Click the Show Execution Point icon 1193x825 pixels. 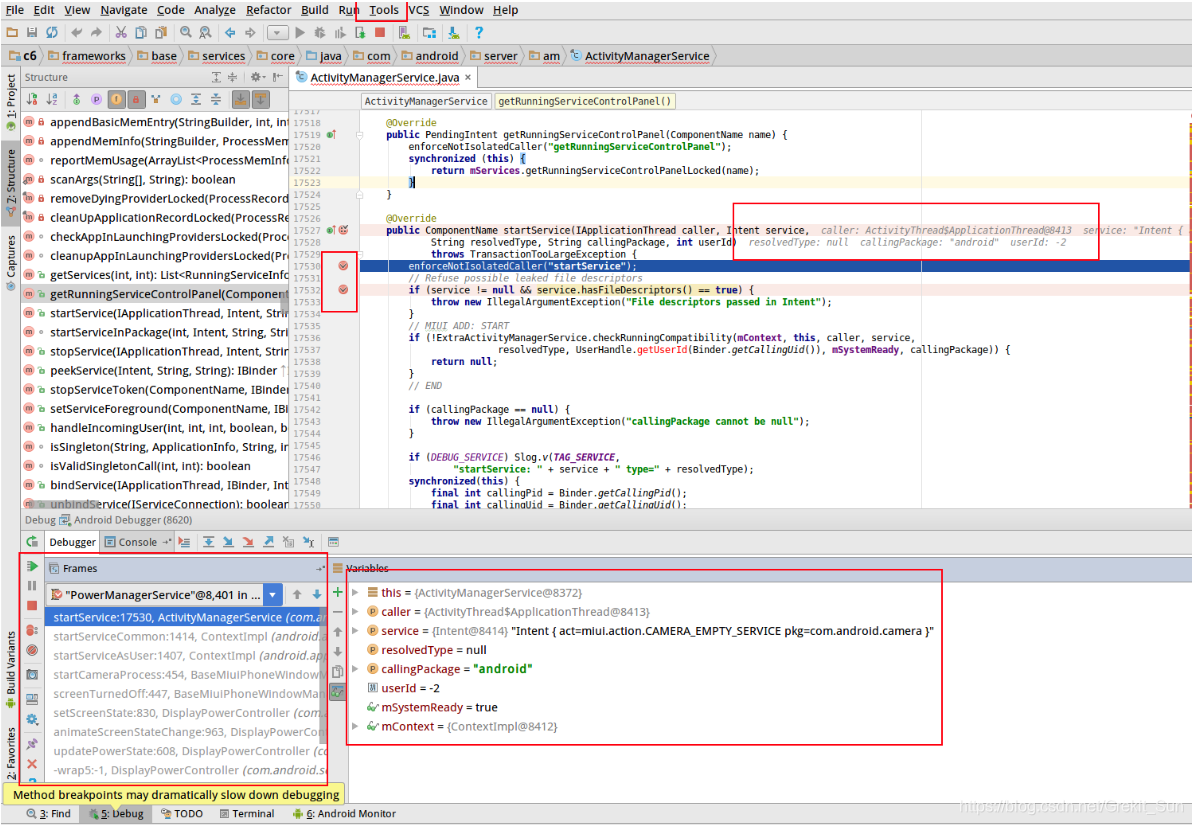click(x=183, y=542)
